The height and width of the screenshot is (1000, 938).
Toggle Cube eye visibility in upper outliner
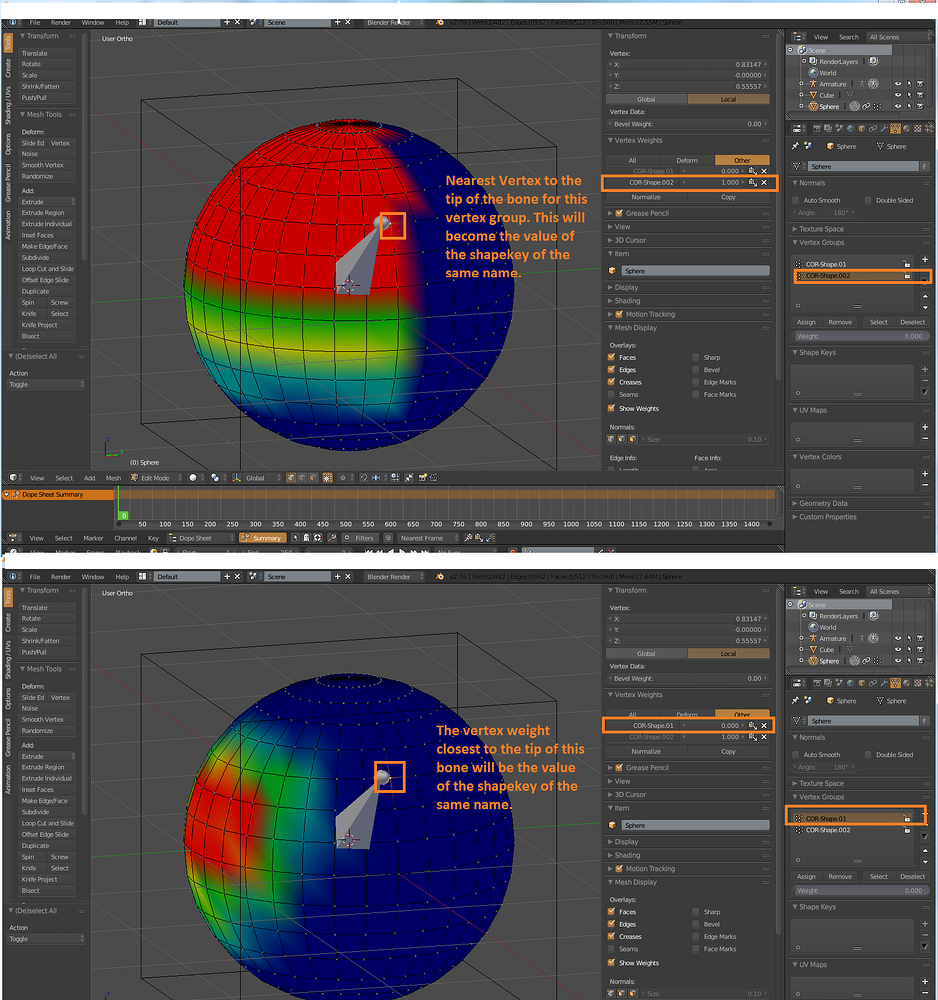[898, 95]
